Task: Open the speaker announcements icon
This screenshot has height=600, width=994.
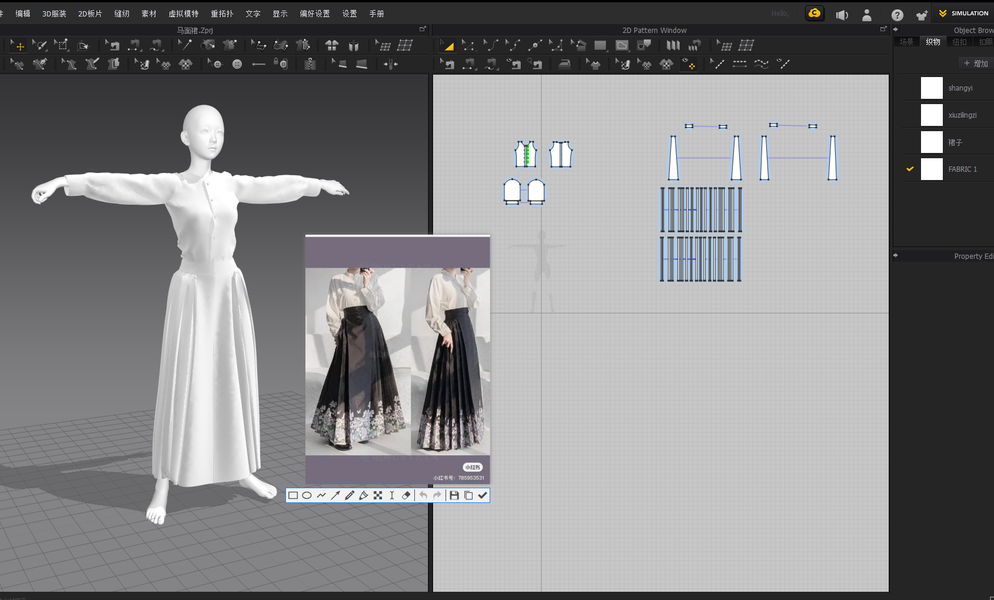Action: click(842, 15)
